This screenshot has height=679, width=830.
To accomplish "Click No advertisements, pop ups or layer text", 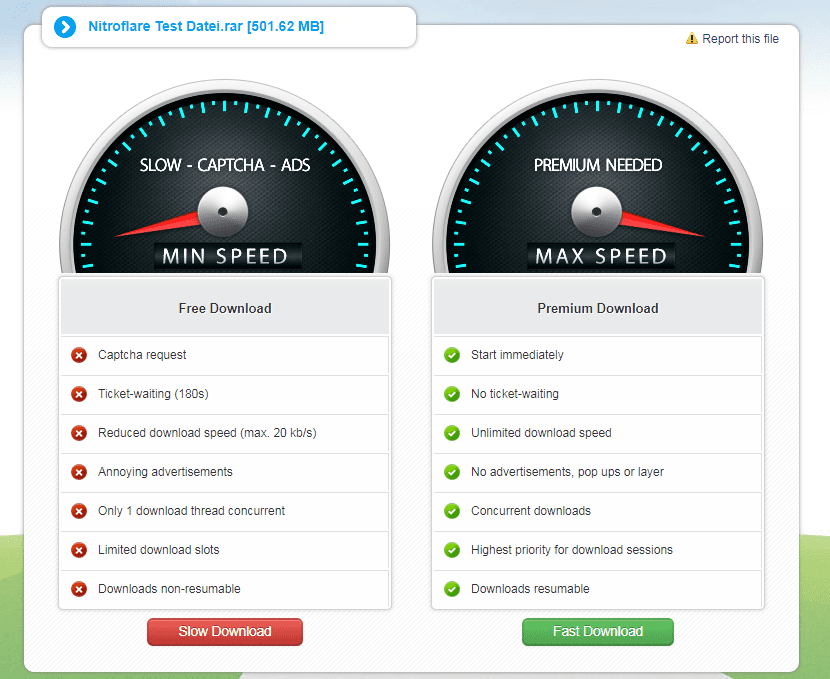I will (567, 472).
